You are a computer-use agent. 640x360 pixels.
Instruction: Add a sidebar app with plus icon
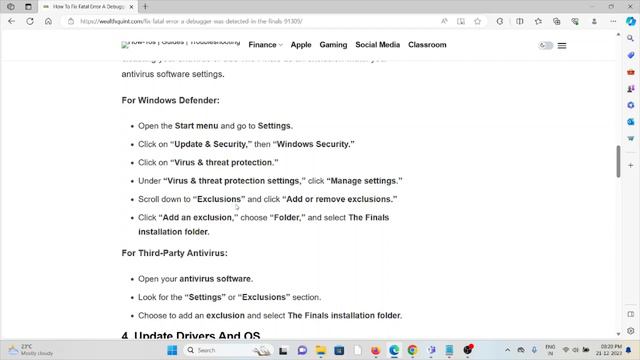click(631, 165)
